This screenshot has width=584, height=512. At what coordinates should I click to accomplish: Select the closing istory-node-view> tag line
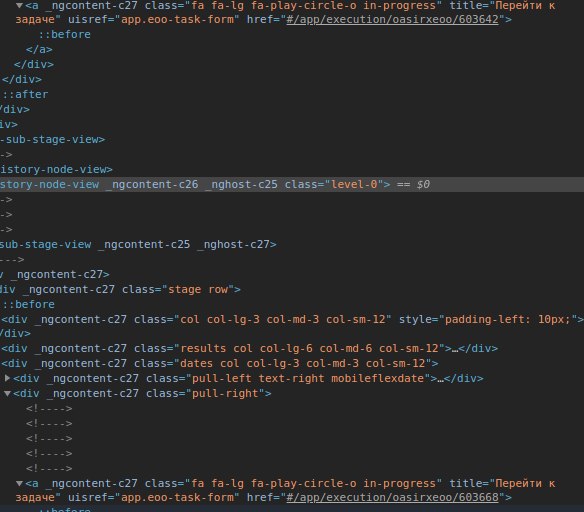click(x=56, y=169)
